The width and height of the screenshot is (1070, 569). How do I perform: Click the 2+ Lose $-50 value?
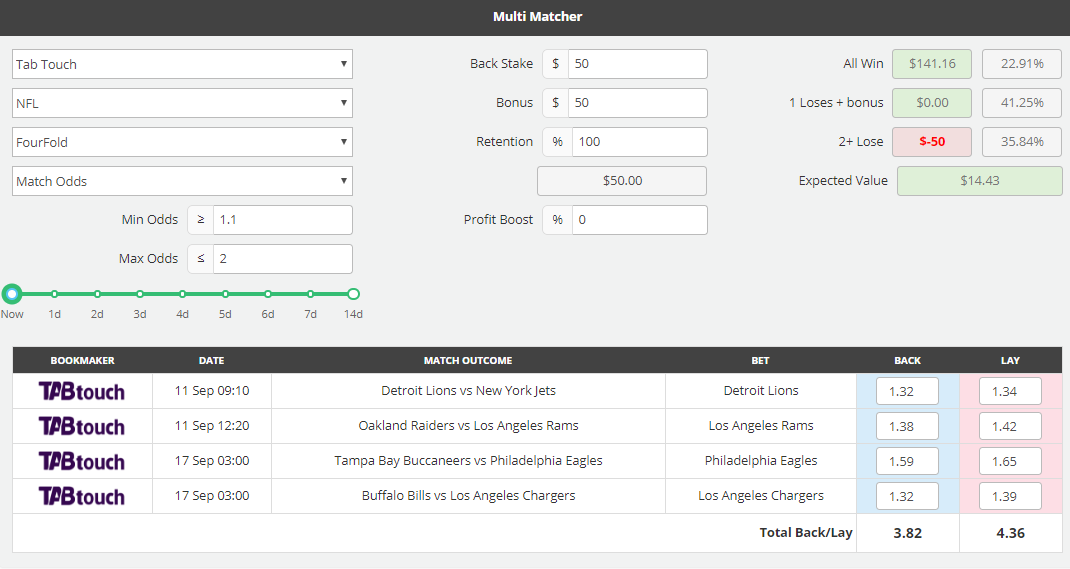932,141
